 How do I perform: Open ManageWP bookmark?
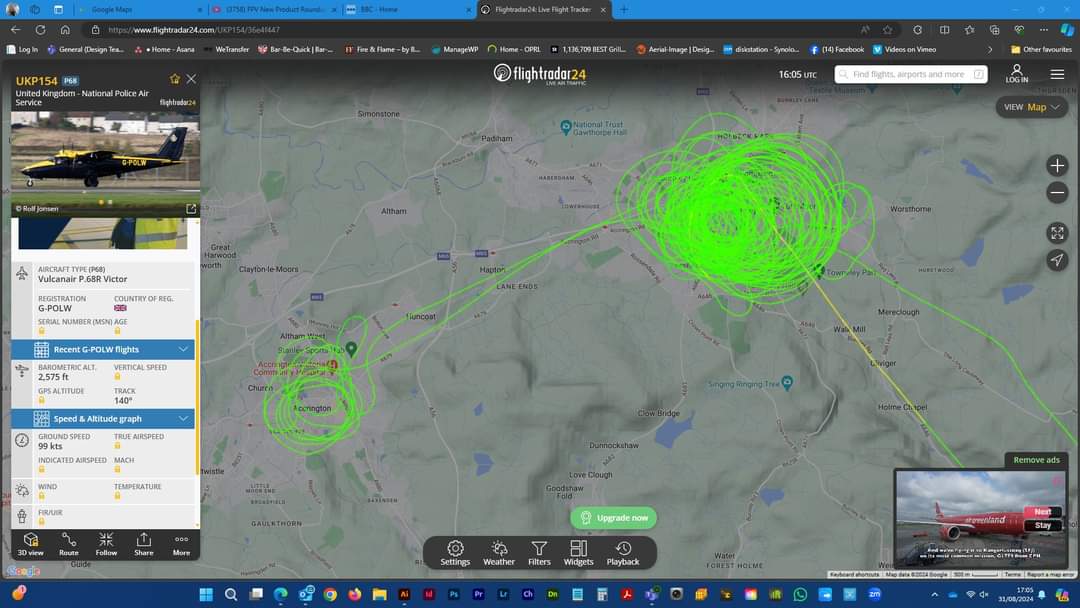(x=455, y=50)
